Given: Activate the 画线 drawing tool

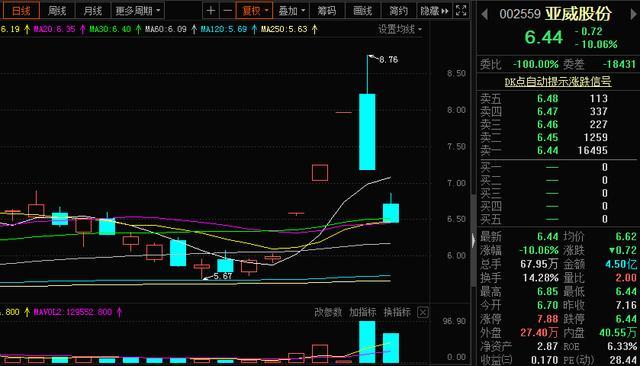Looking at the screenshot, I should pos(362,11).
